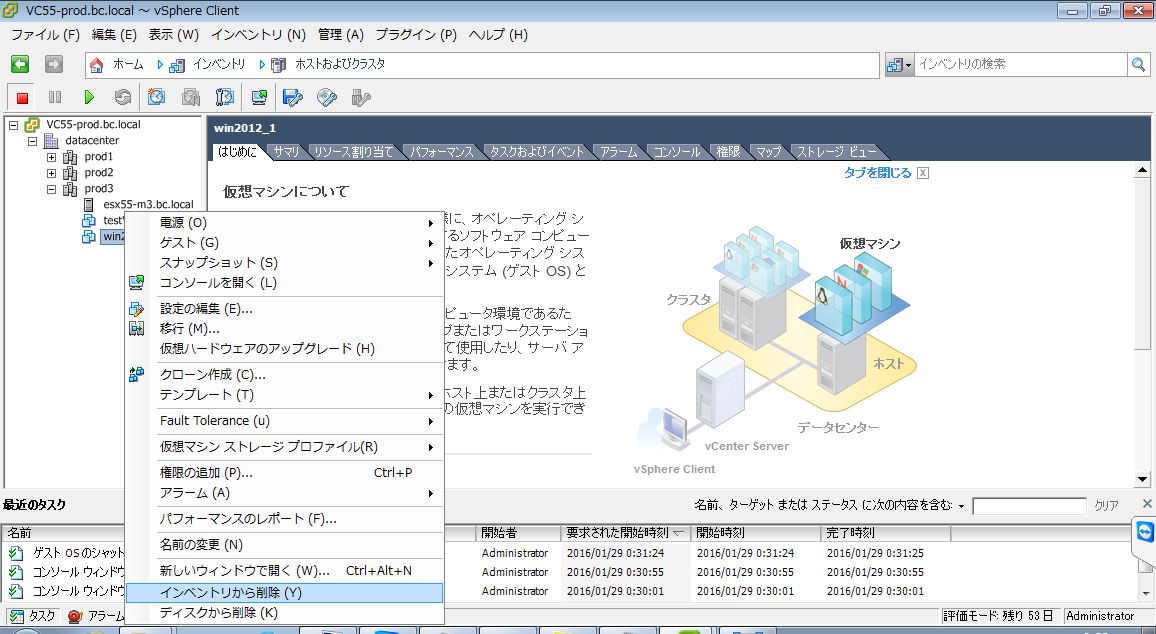The image size is (1156, 634).
Task: Collapse the prod3 cluster node
Action: [x=52, y=189]
